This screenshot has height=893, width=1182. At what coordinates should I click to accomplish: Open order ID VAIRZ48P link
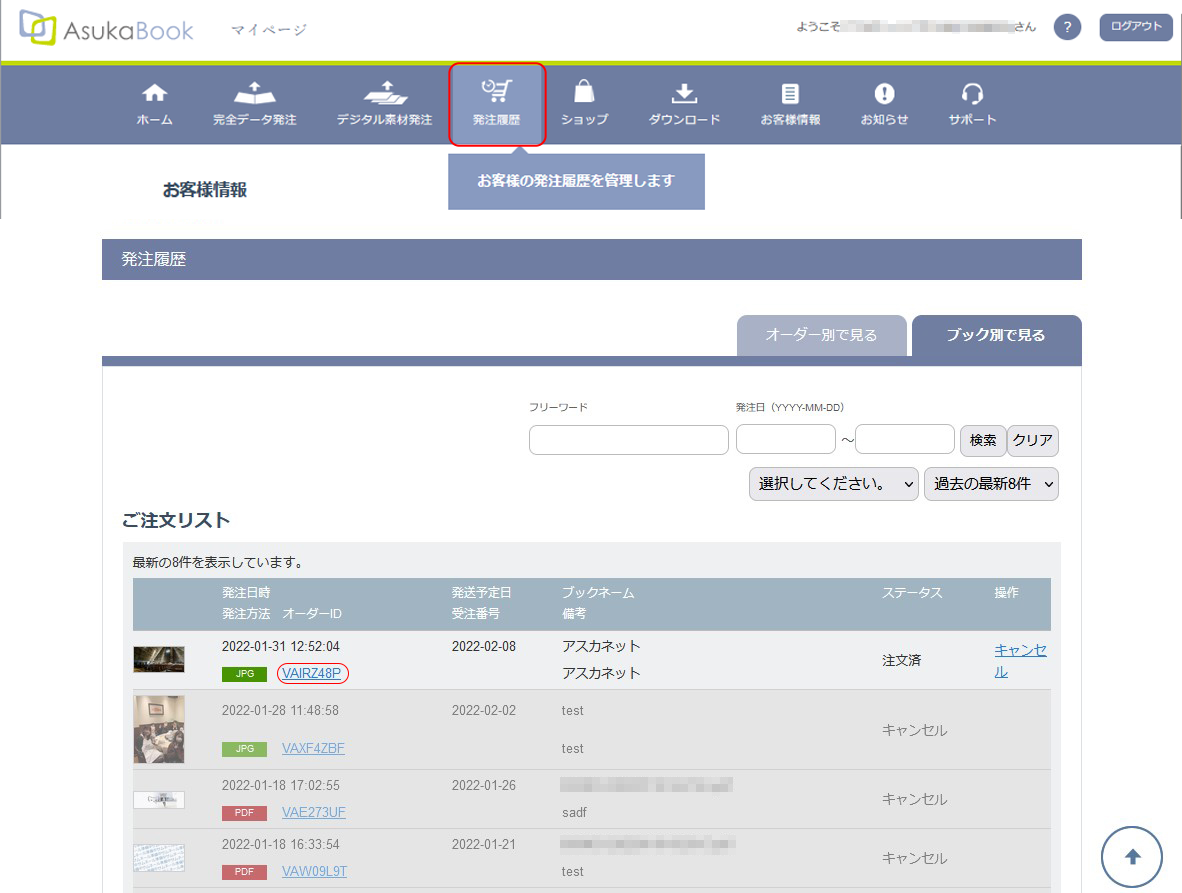(313, 674)
